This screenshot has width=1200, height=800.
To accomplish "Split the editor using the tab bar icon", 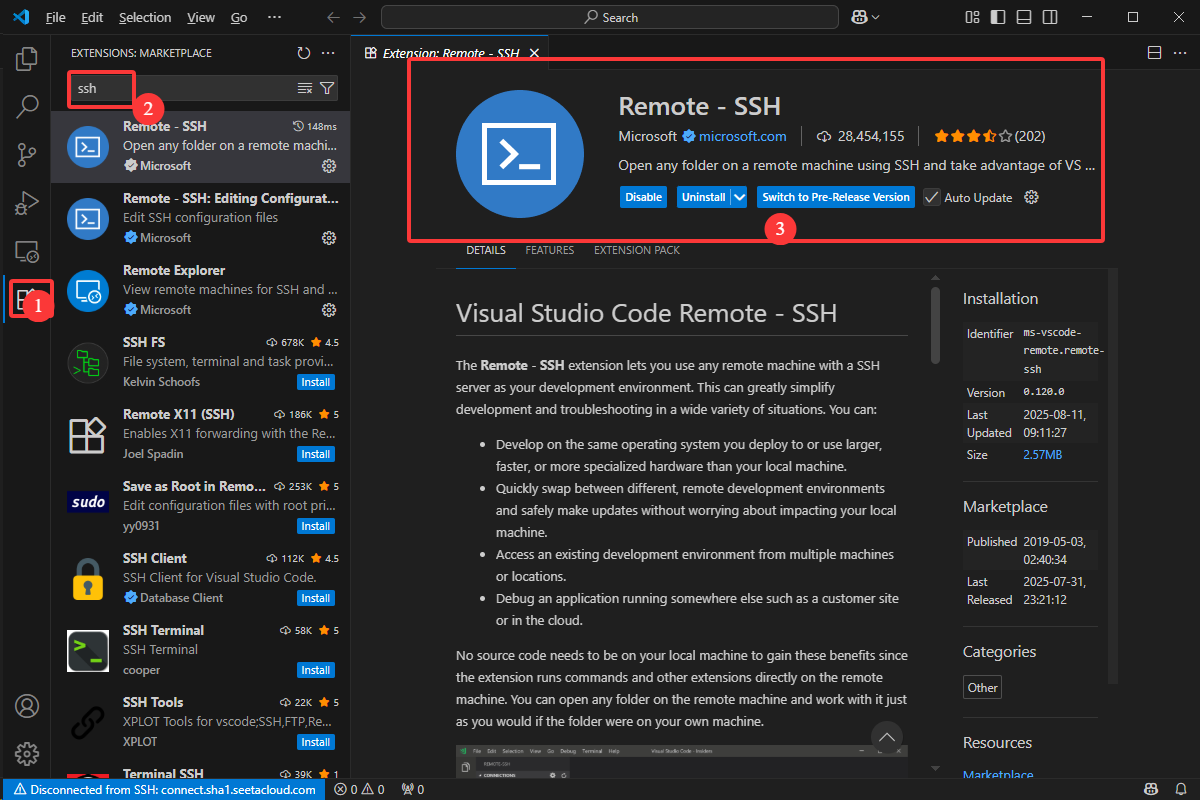I will (x=1154, y=53).
